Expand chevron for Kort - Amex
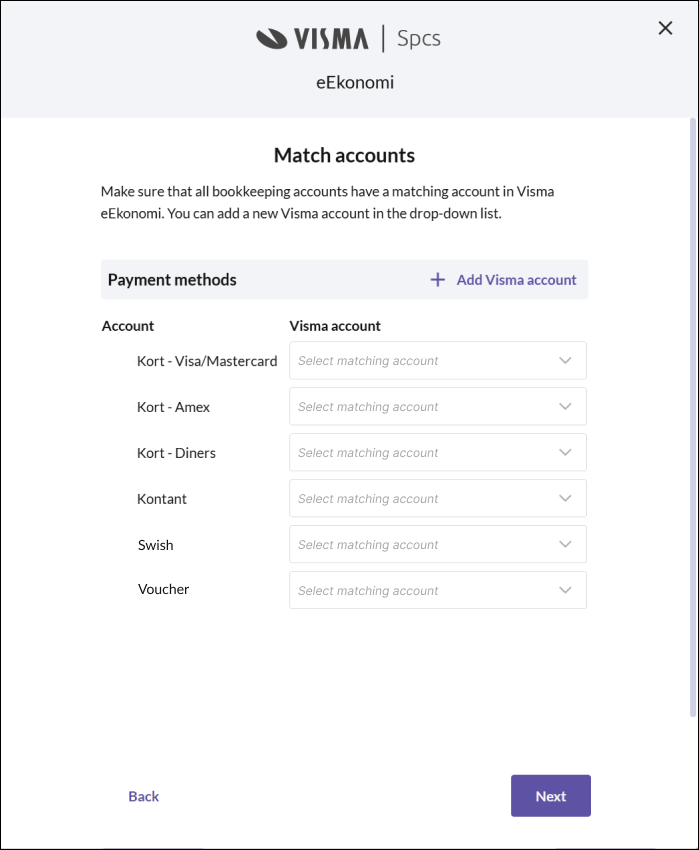The width and height of the screenshot is (699, 850). [565, 407]
